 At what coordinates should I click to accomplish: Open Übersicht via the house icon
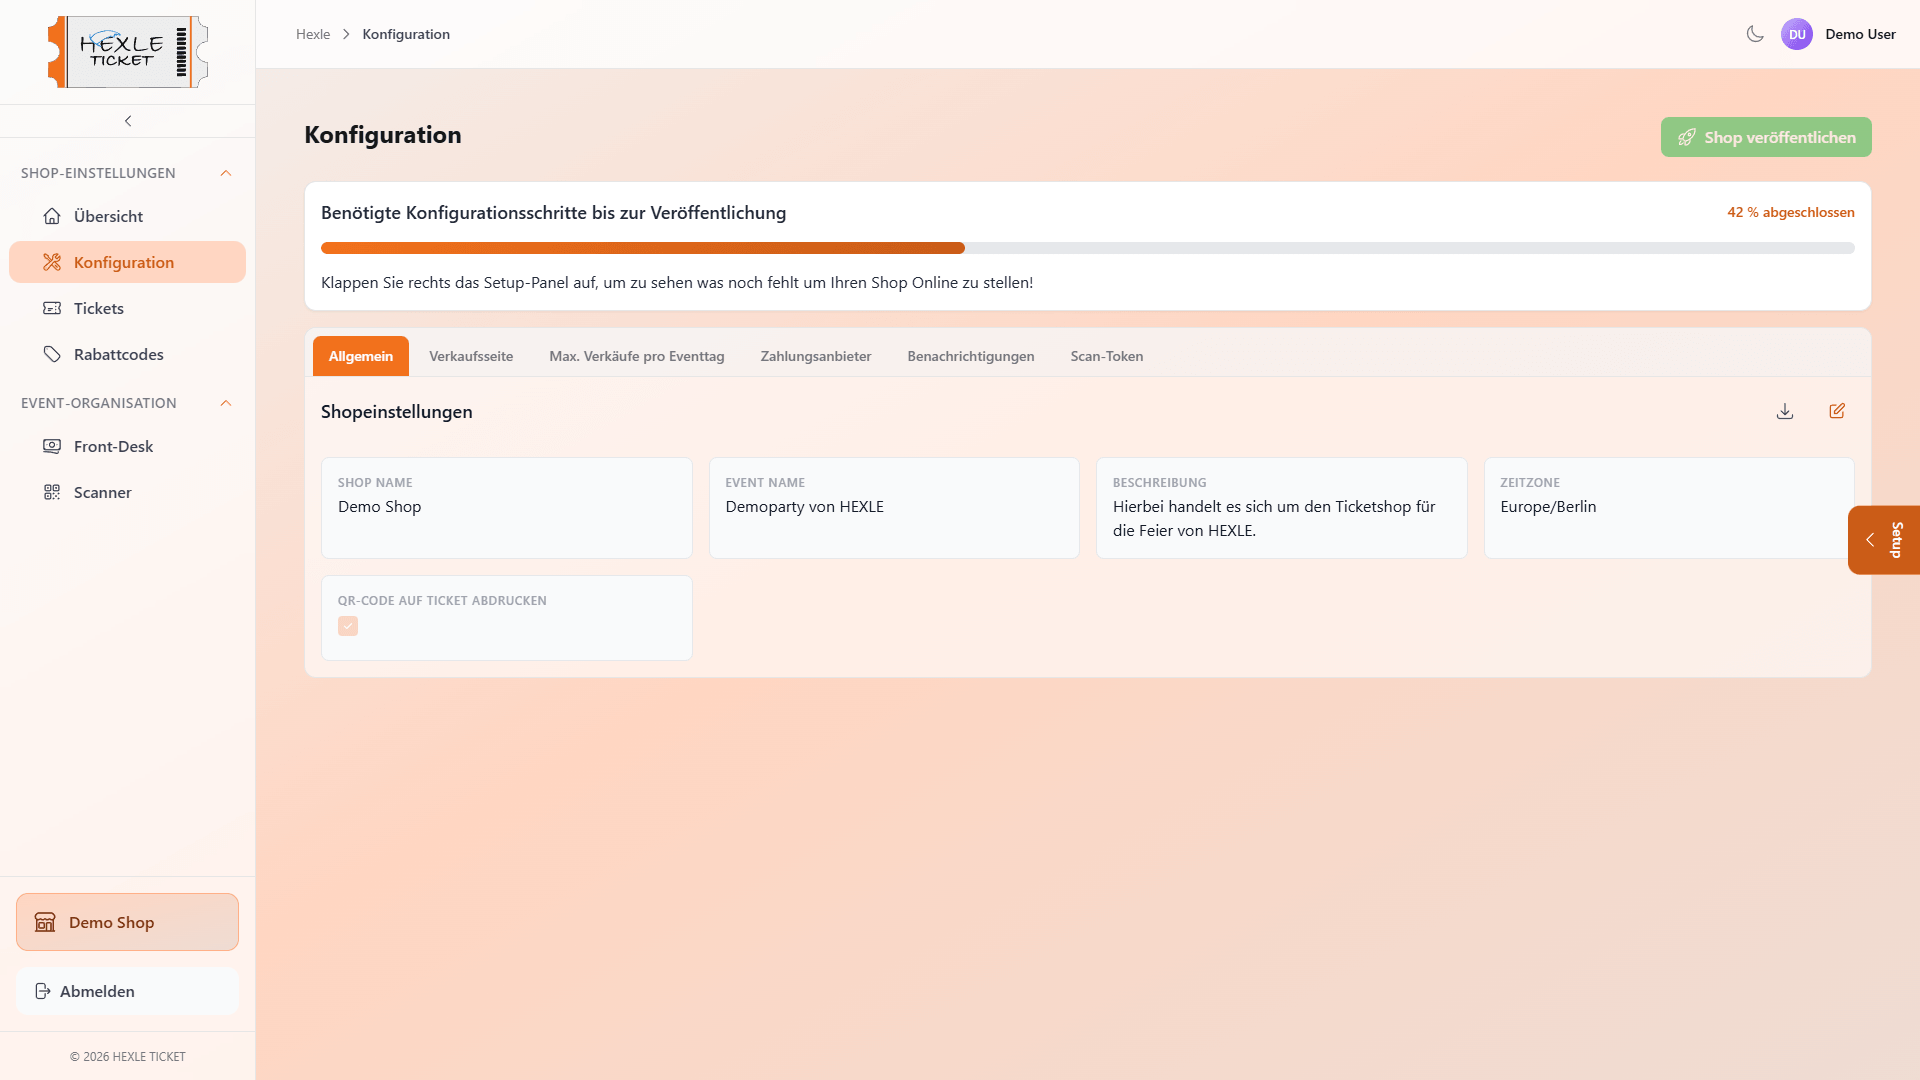[x=52, y=216]
